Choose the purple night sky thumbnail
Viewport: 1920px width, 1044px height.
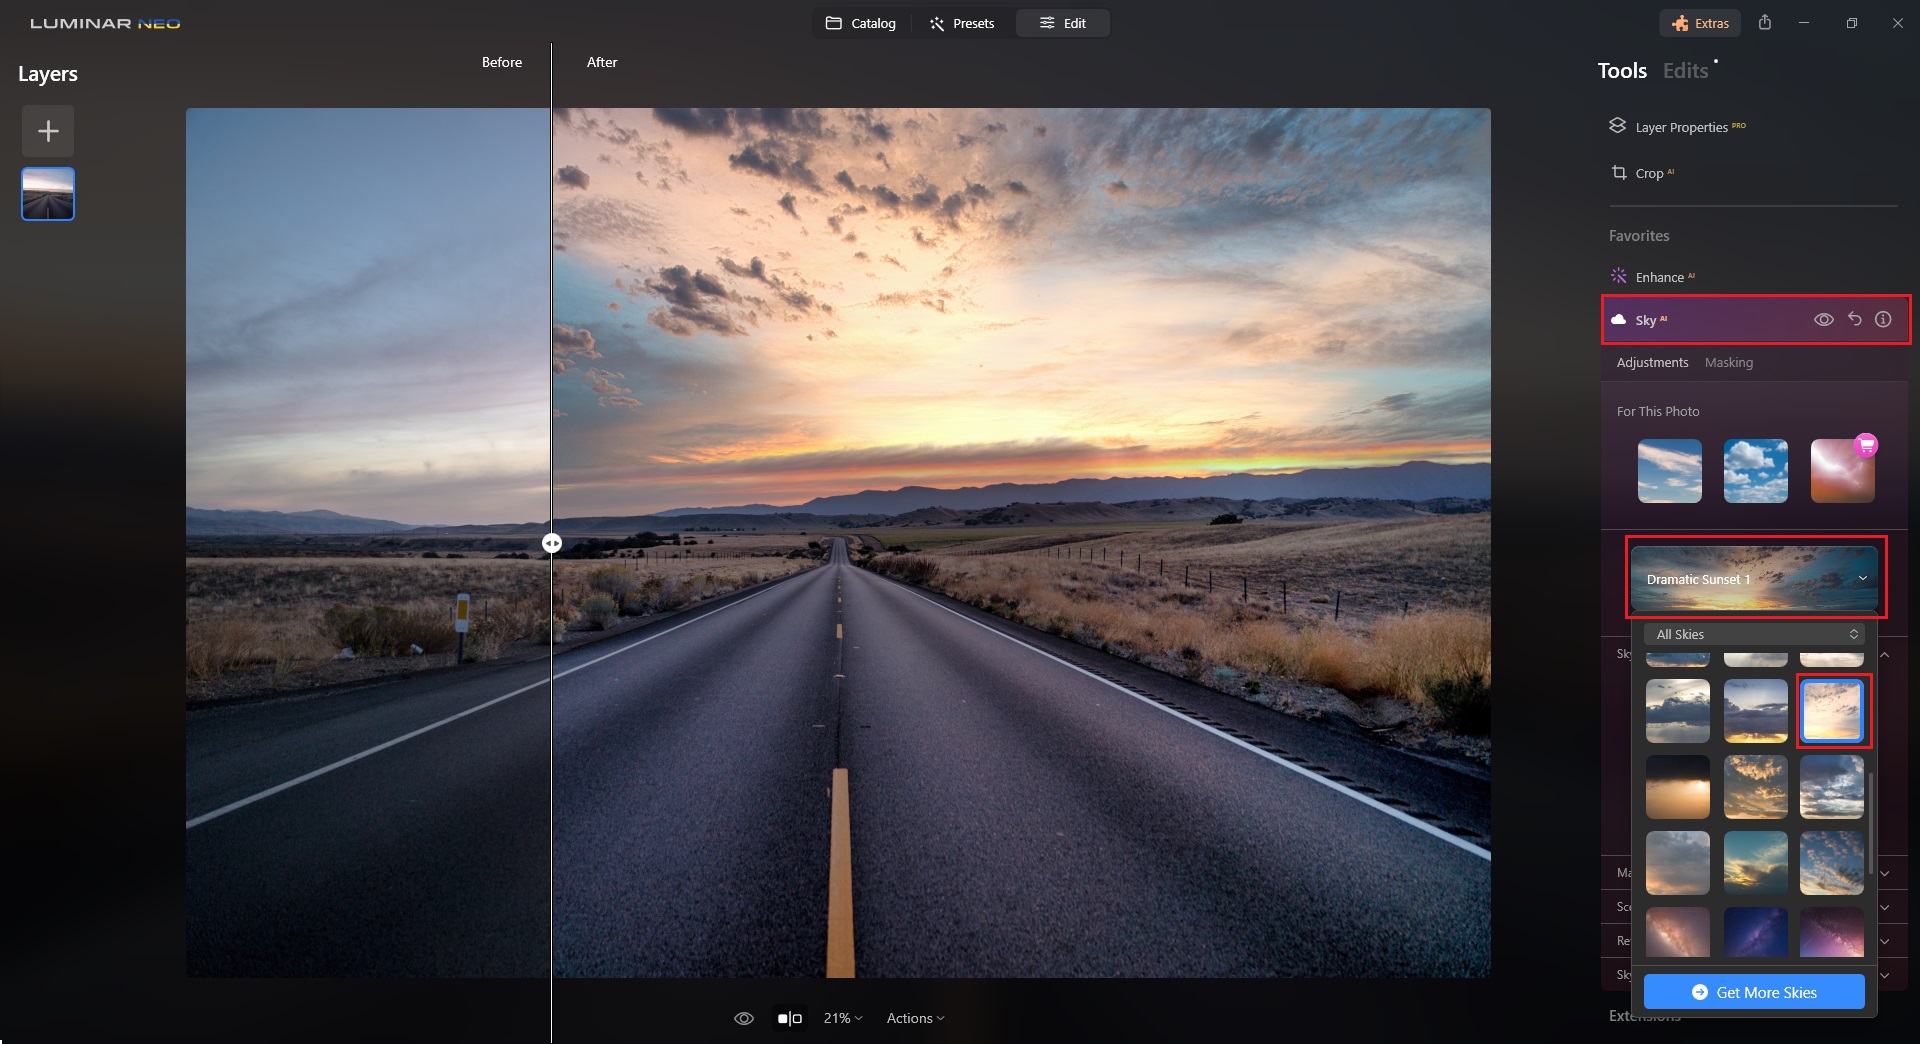pos(1832,933)
